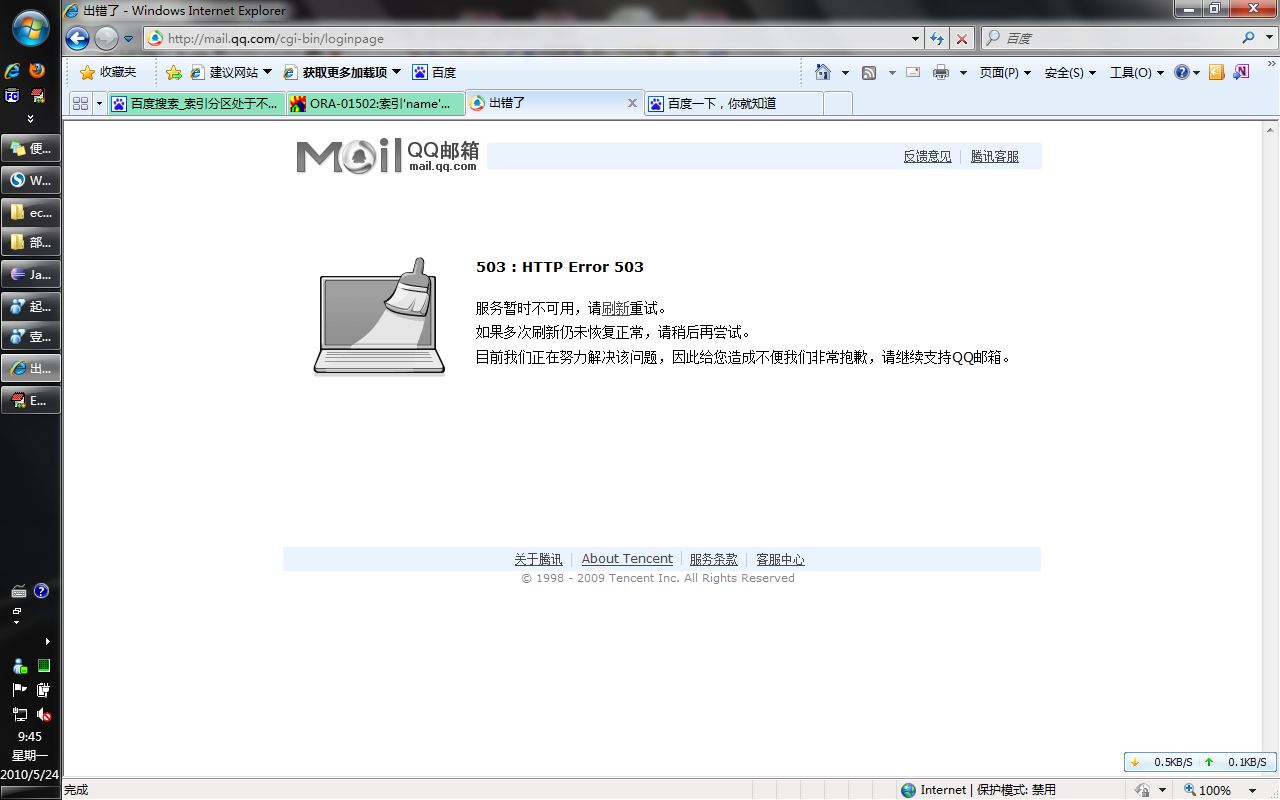Screen dimensions: 1280x800
Task: Close the 出错了 tab
Action: (x=632, y=103)
